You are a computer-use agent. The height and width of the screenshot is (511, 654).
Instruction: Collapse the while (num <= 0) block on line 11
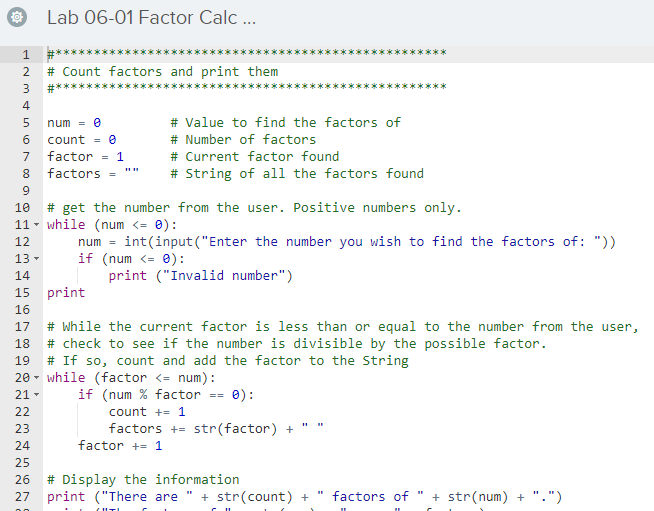click(37, 224)
